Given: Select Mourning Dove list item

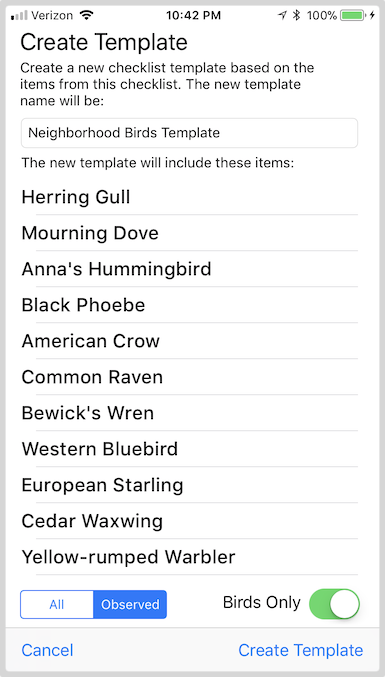Looking at the screenshot, I should [189, 233].
